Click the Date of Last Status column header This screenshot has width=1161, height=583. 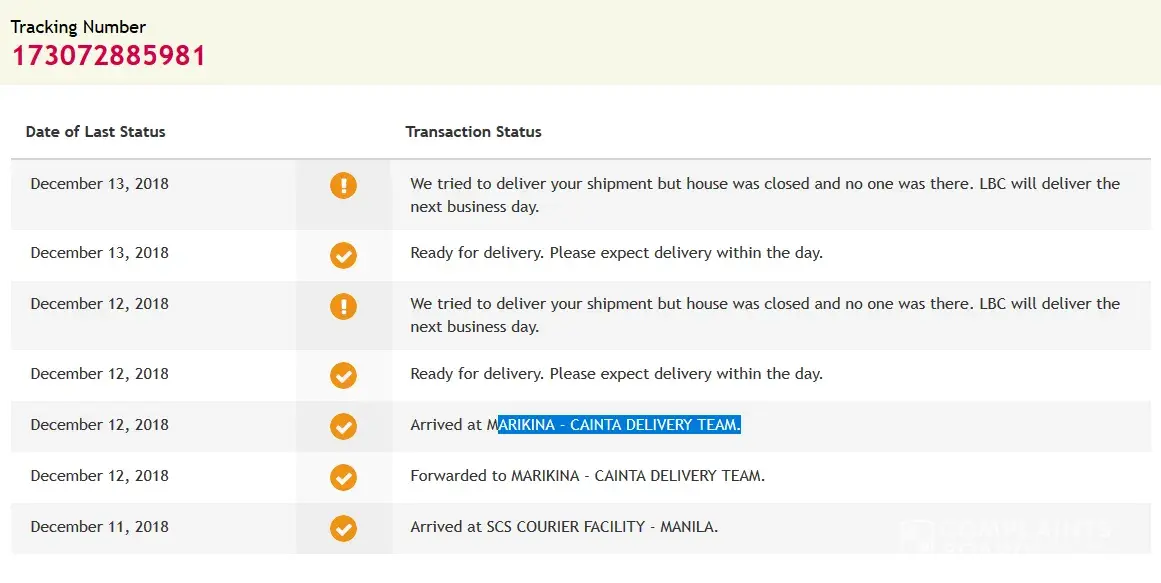click(96, 132)
